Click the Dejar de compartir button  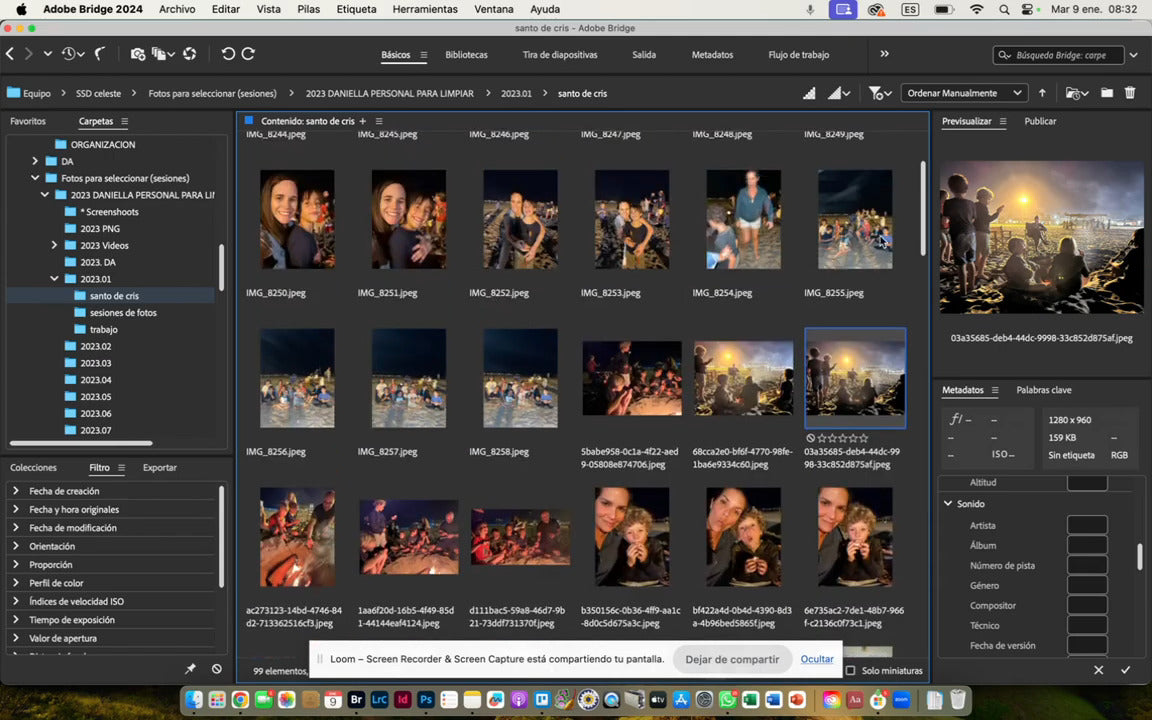coord(732,659)
